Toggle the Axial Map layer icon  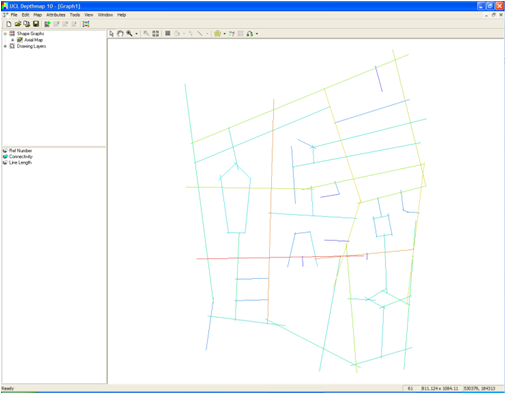20,40
